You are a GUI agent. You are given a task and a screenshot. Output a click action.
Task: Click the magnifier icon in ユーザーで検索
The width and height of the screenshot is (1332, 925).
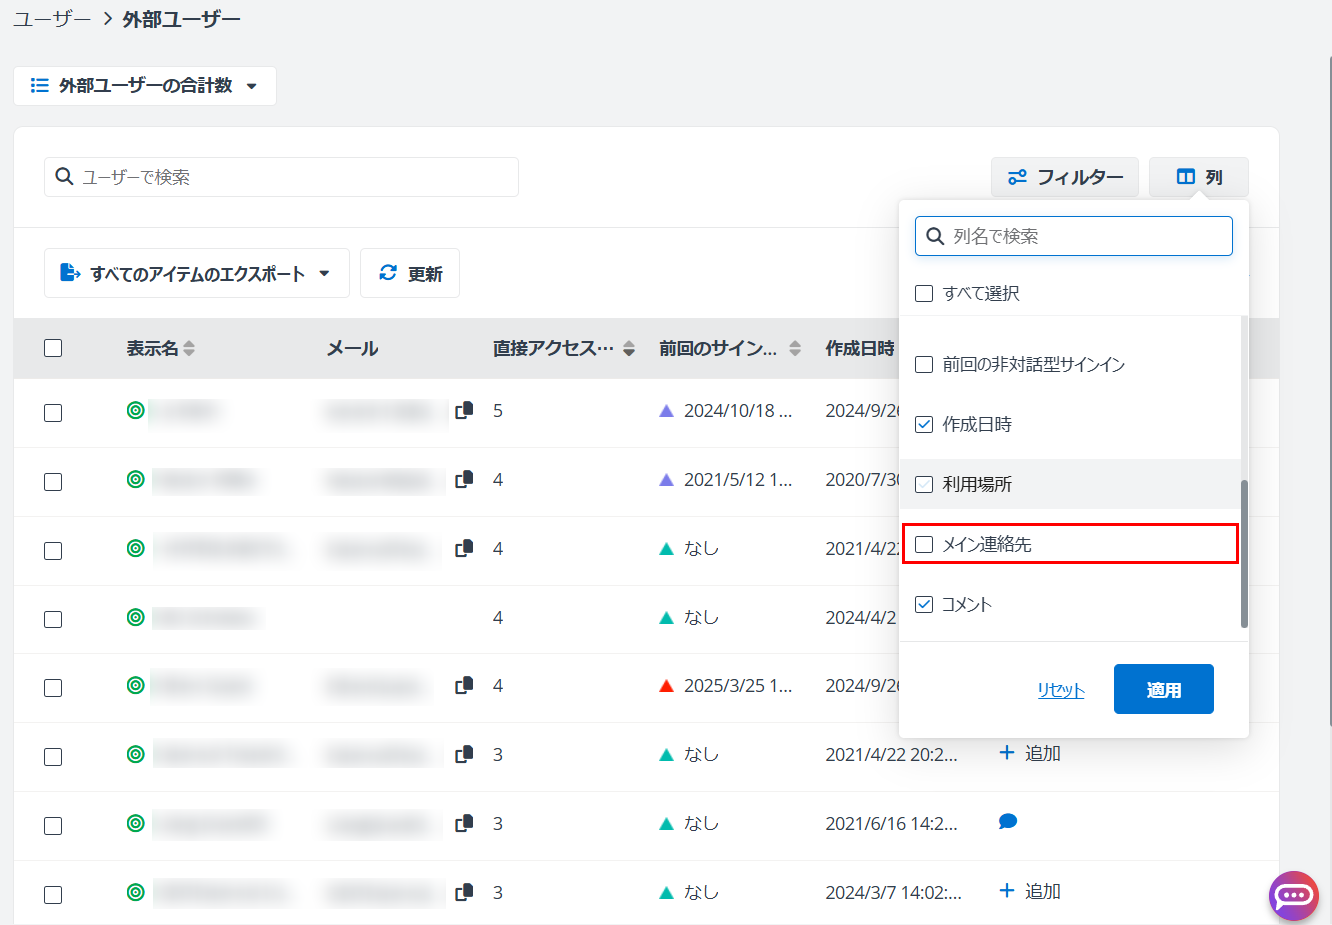coord(64,176)
